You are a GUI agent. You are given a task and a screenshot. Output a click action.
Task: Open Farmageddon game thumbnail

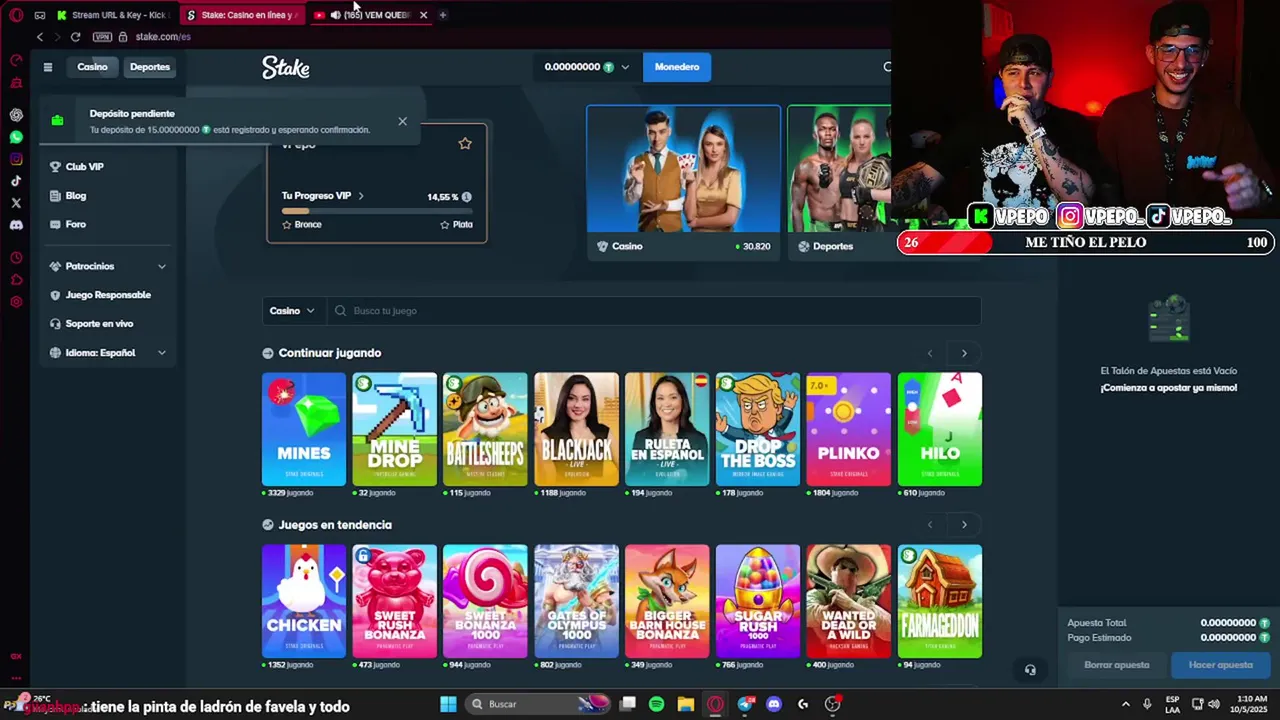(940, 601)
